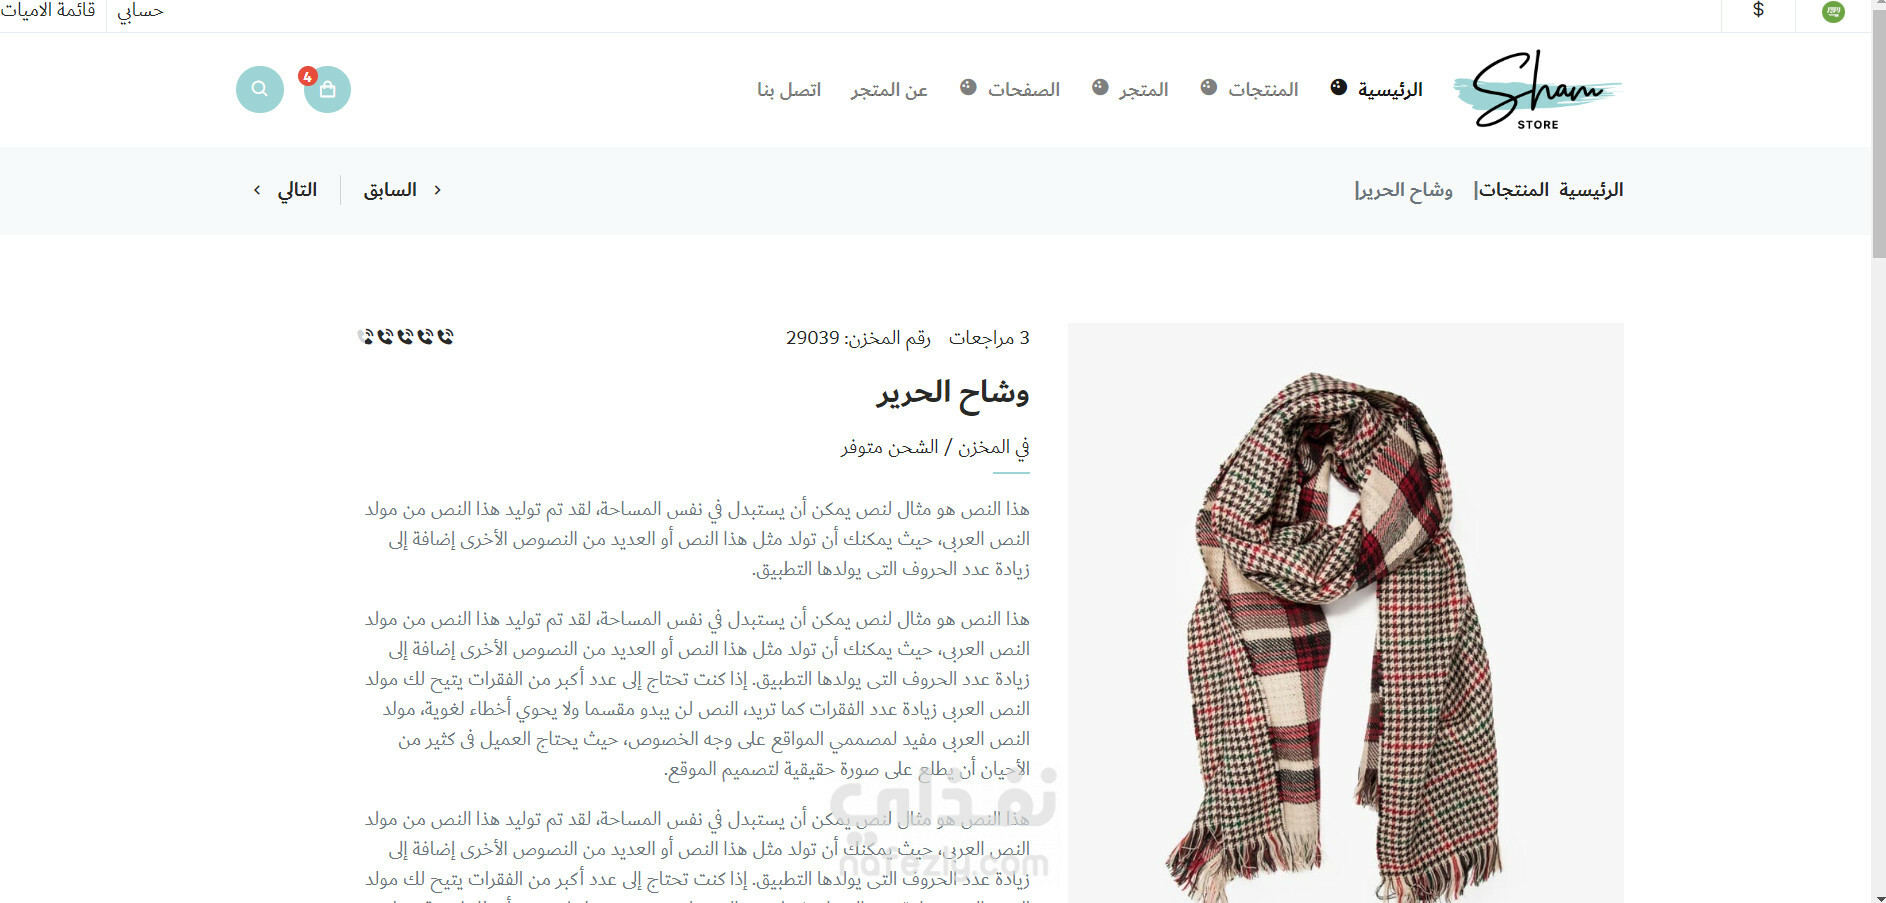Click the page vertical scrollbar
Screen dimensions: 1886x903
(1878, 451)
